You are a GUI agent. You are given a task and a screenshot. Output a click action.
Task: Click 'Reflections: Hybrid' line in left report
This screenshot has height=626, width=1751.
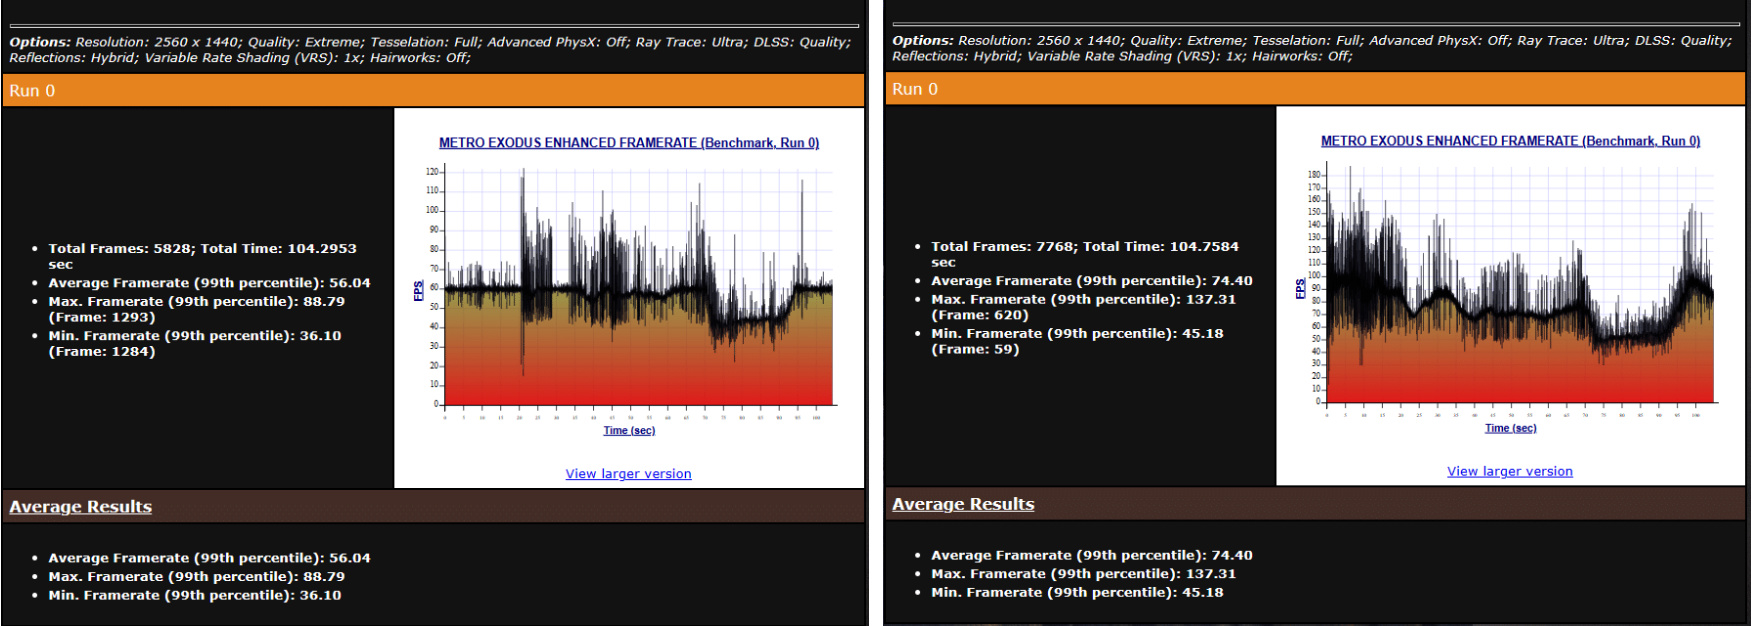point(240,58)
